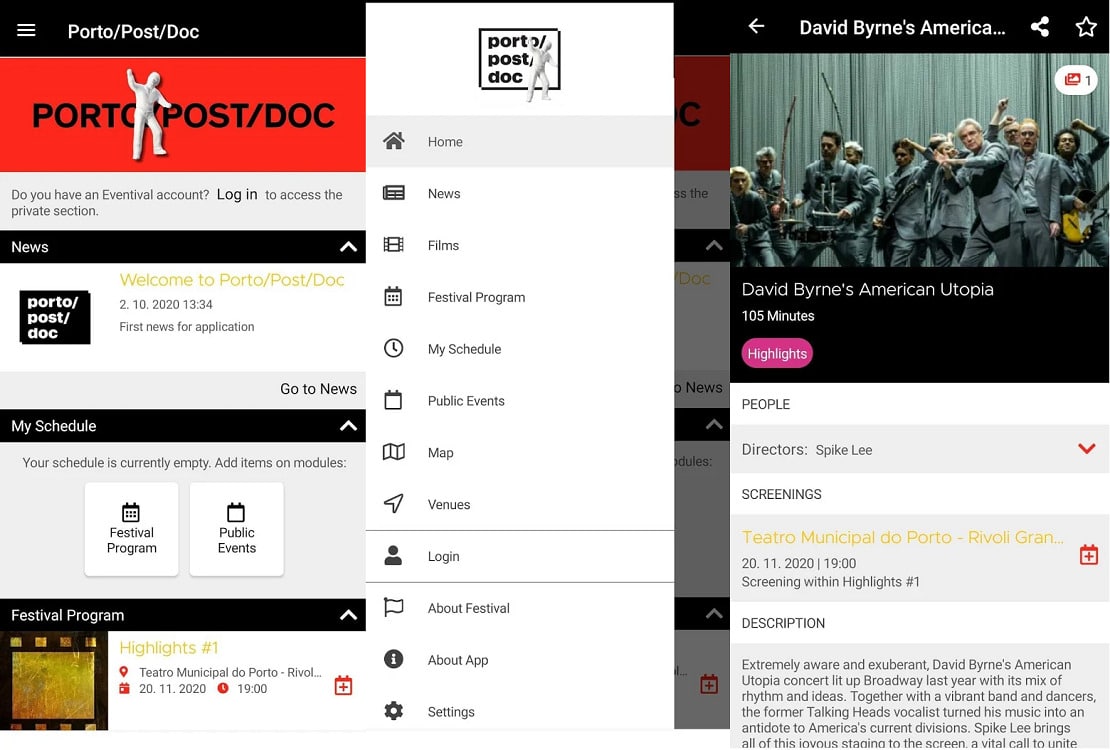Viewport: 1110px width, 750px height.
Task: Collapse the Festival Program section
Action: tap(348, 615)
